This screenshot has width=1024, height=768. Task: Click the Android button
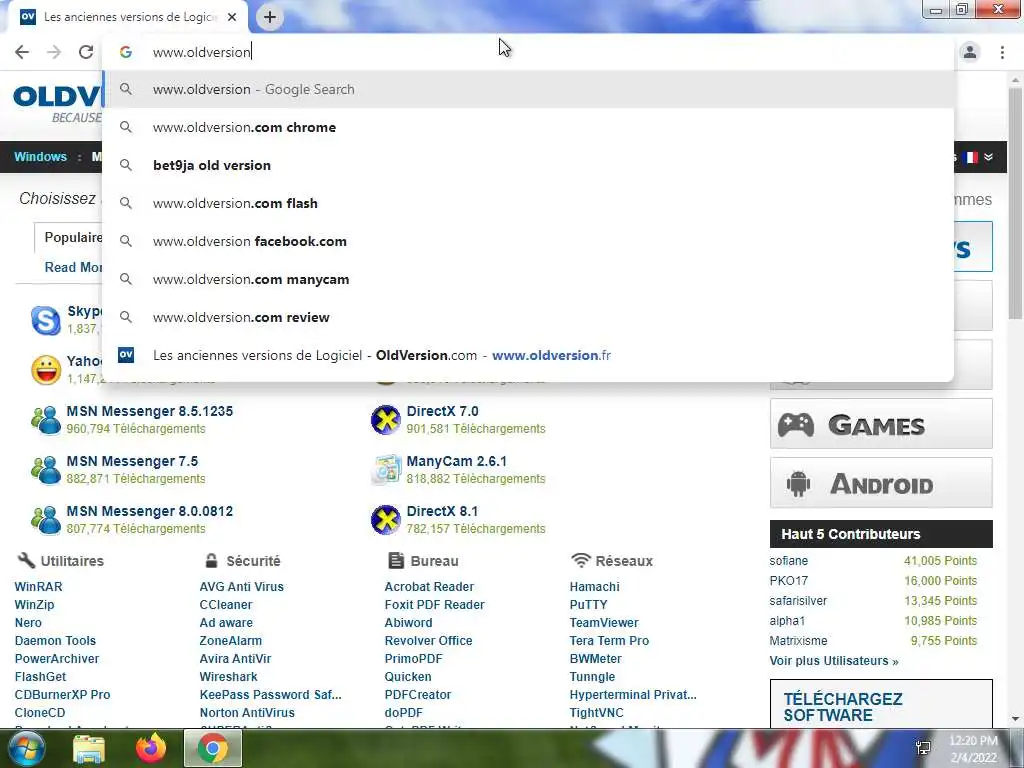coord(881,483)
